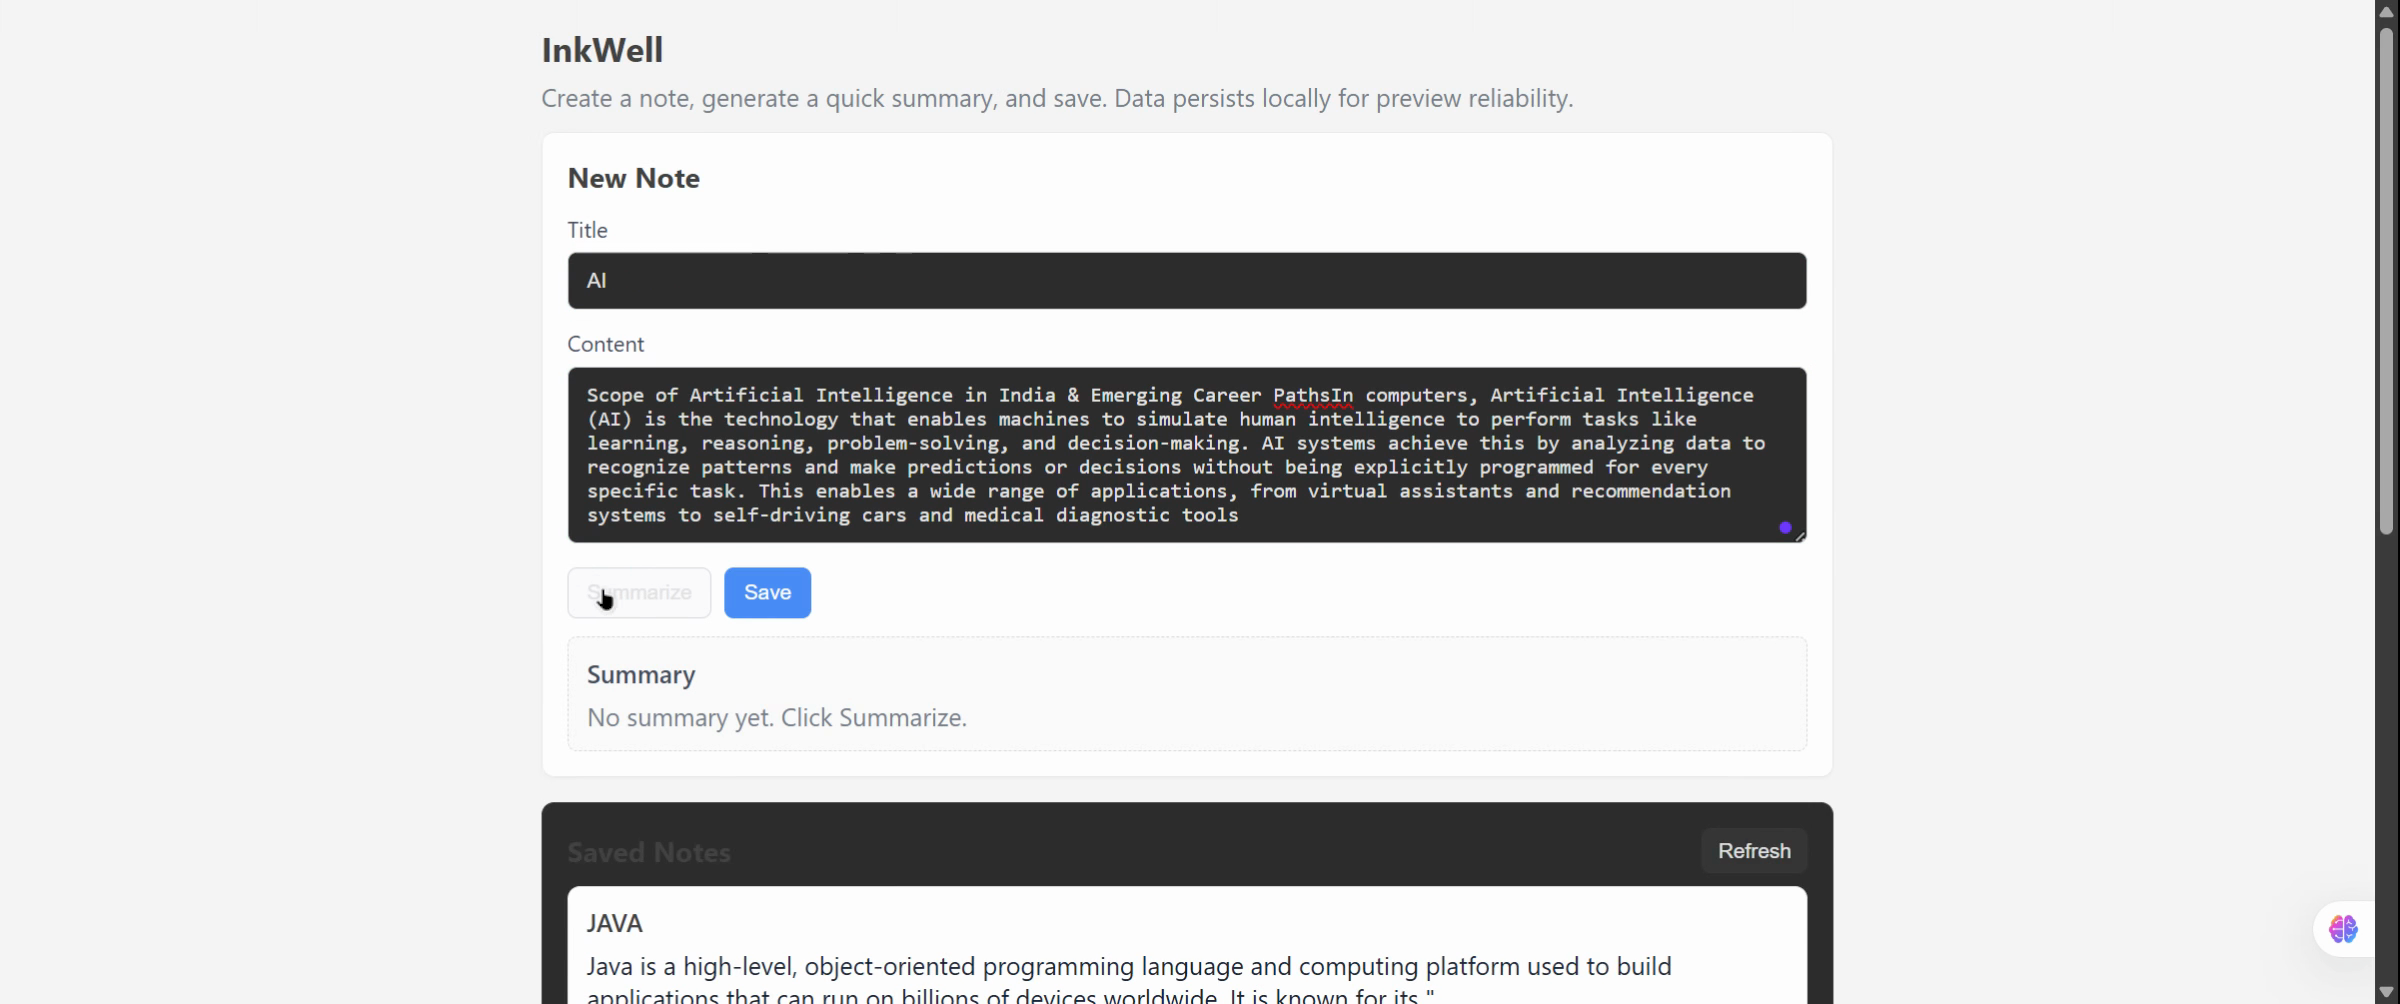Refresh the Saved Notes list
The height and width of the screenshot is (1004, 2400).
[x=1754, y=851]
